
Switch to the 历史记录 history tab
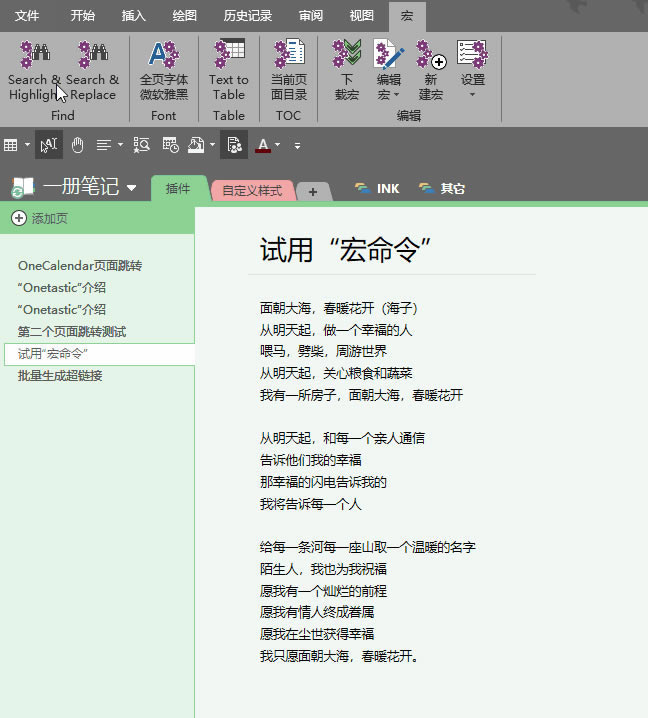tap(248, 16)
